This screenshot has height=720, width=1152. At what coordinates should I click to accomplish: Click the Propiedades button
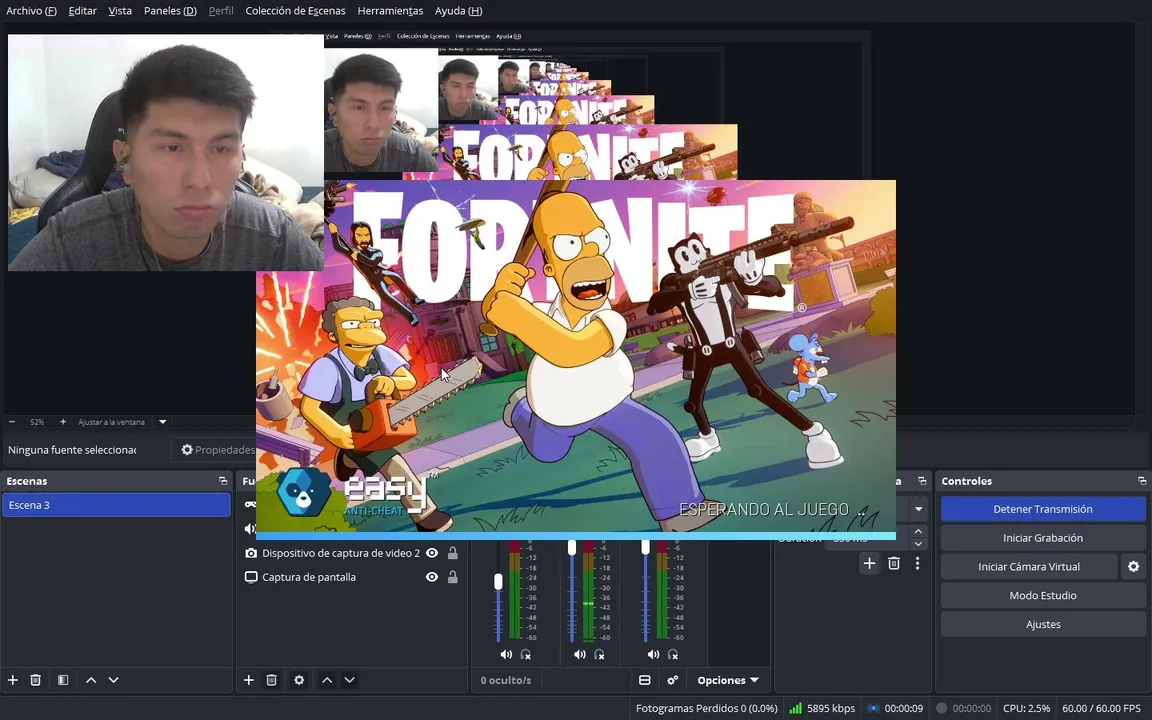[215, 450]
